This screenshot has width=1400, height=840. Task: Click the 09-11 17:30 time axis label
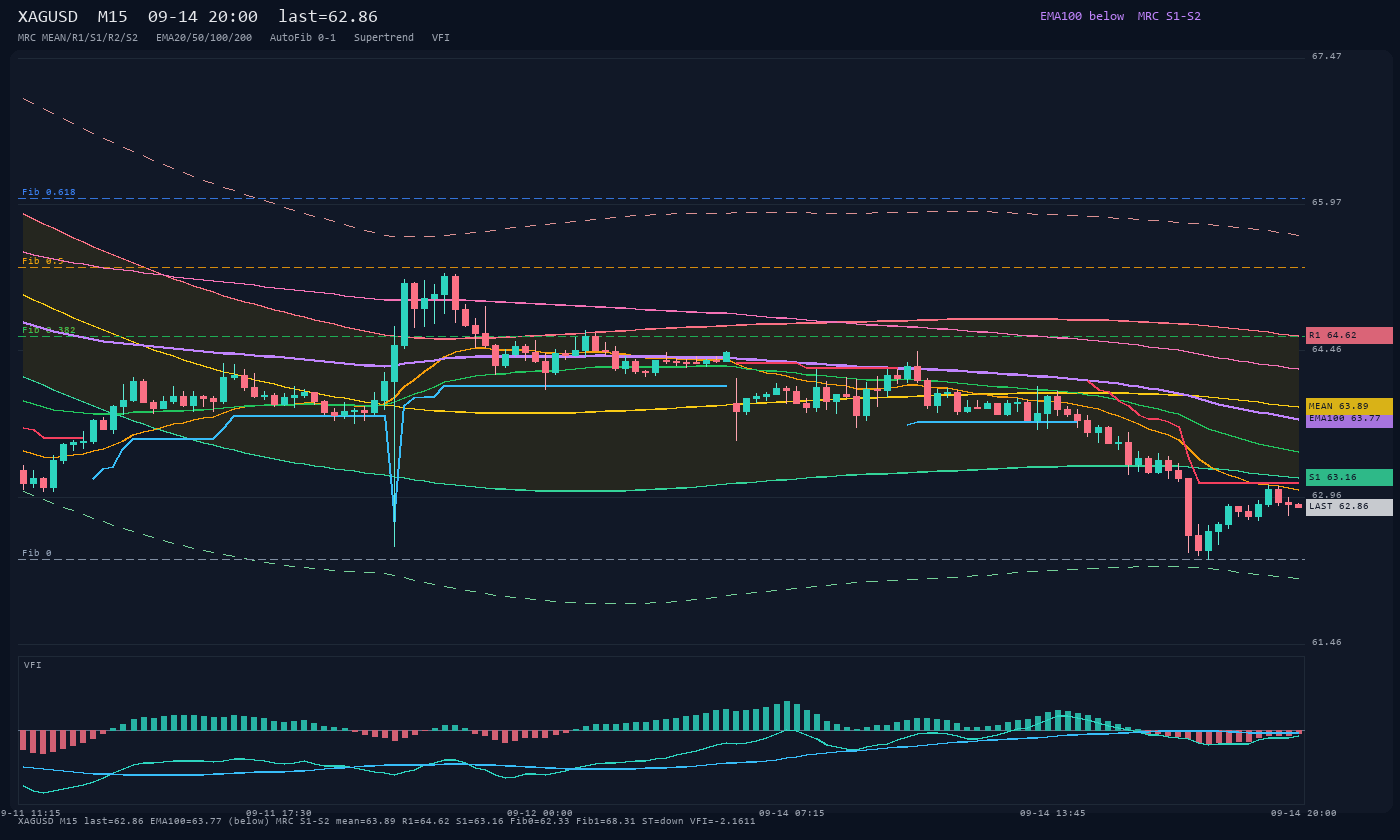coord(279,813)
